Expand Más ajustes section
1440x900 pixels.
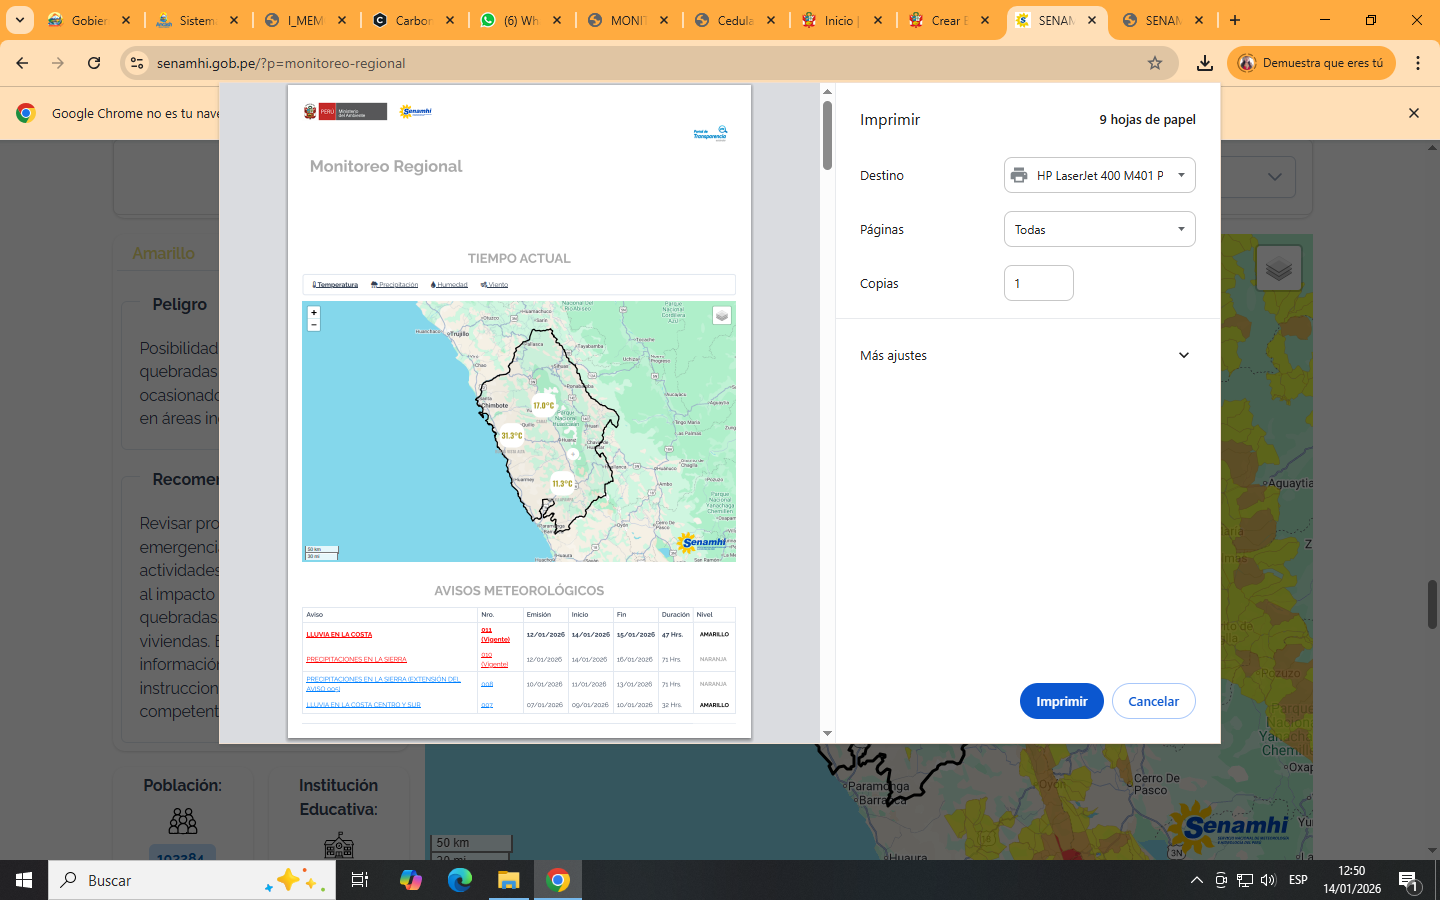pos(1183,355)
